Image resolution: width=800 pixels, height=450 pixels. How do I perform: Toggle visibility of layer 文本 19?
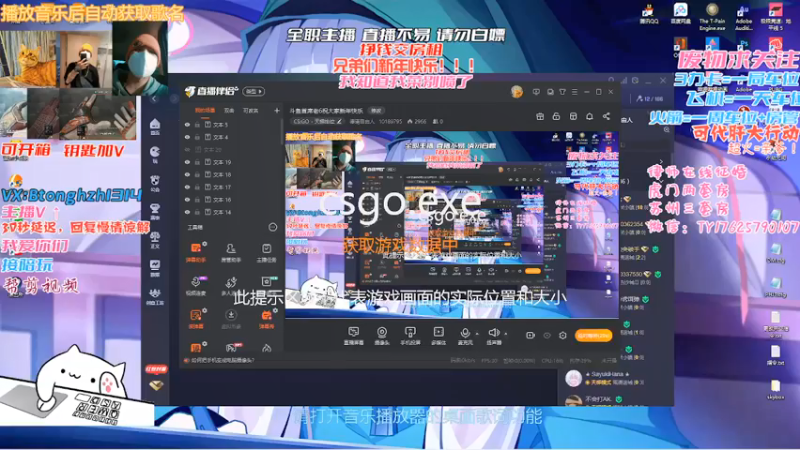point(187,162)
